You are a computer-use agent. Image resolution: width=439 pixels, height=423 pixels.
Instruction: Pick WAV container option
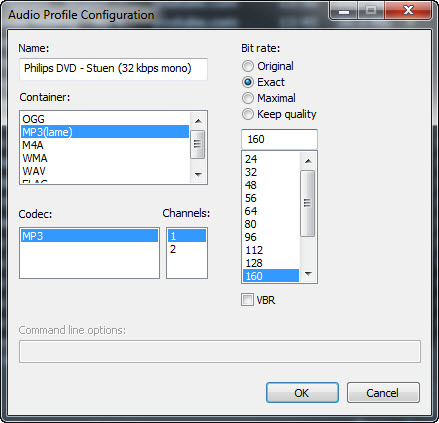(105, 171)
